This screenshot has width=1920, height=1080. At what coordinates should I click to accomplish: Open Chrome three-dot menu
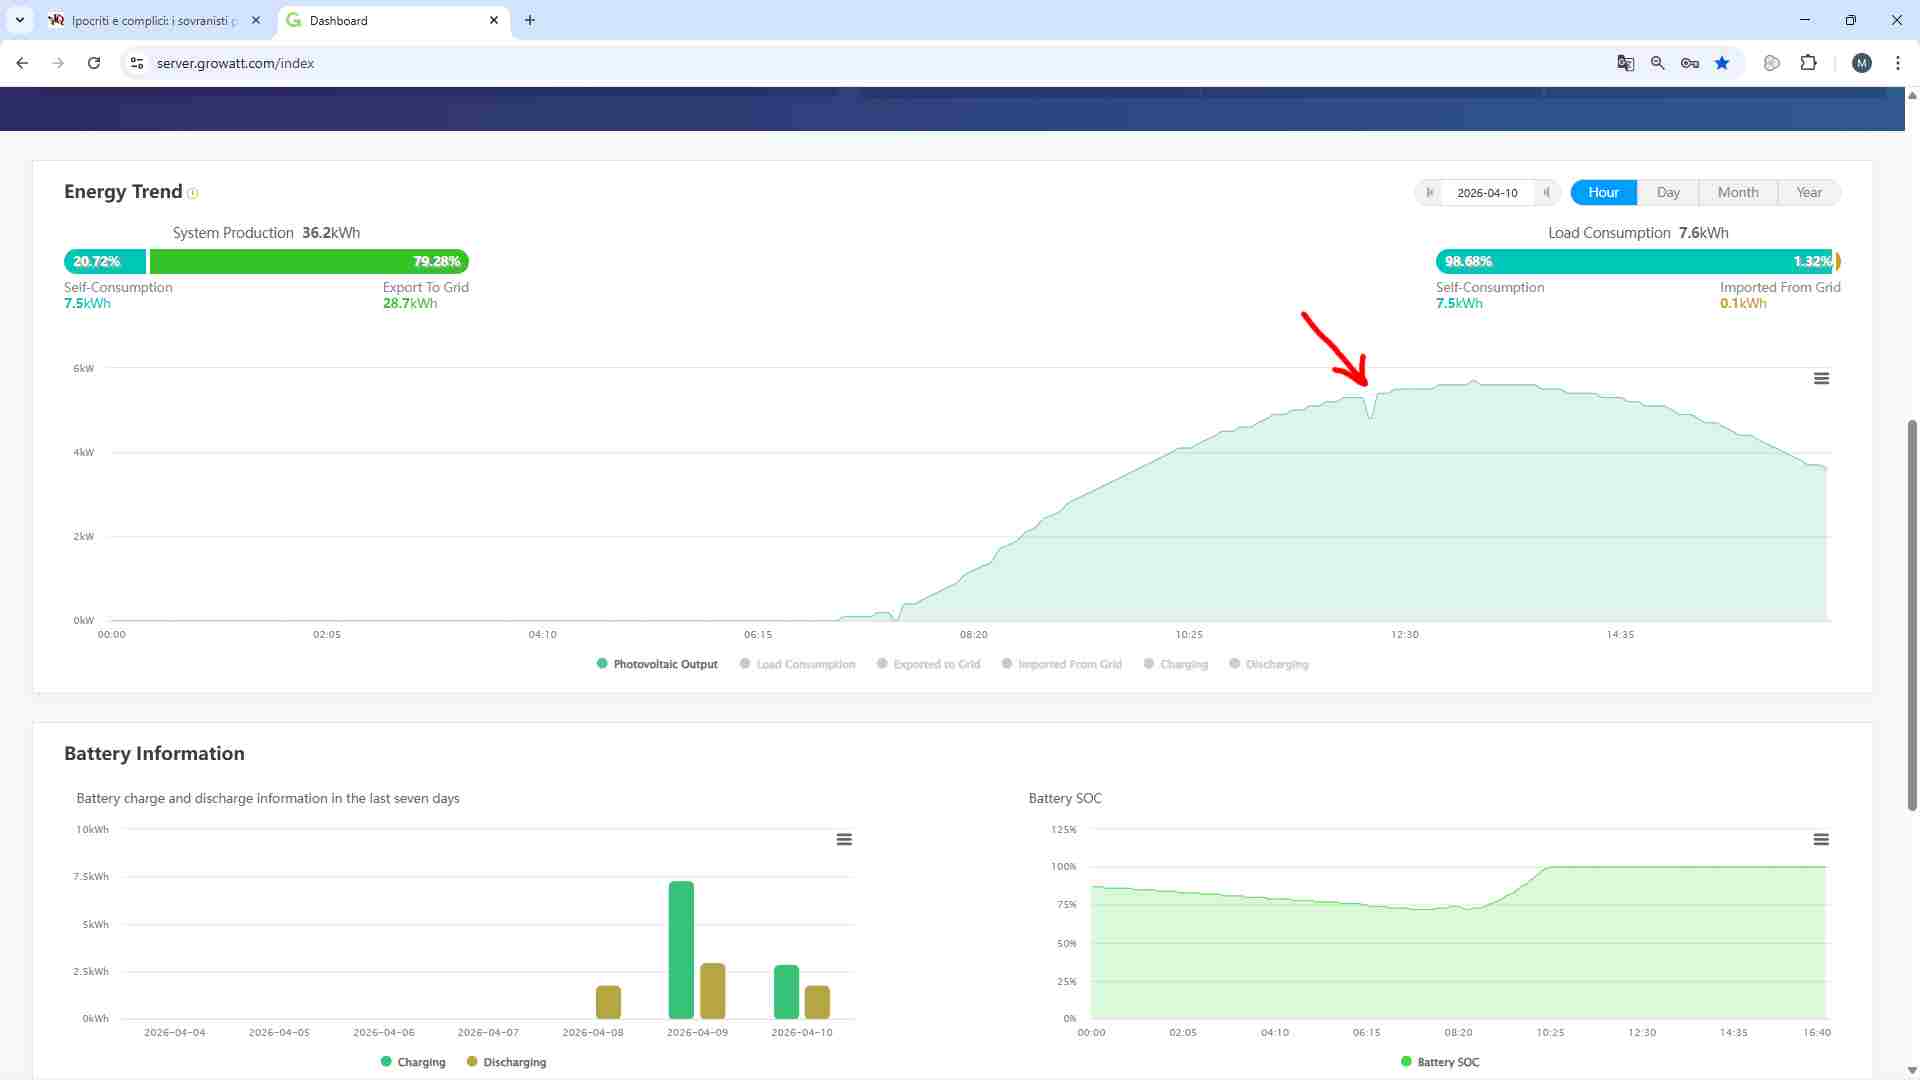[x=1897, y=63]
